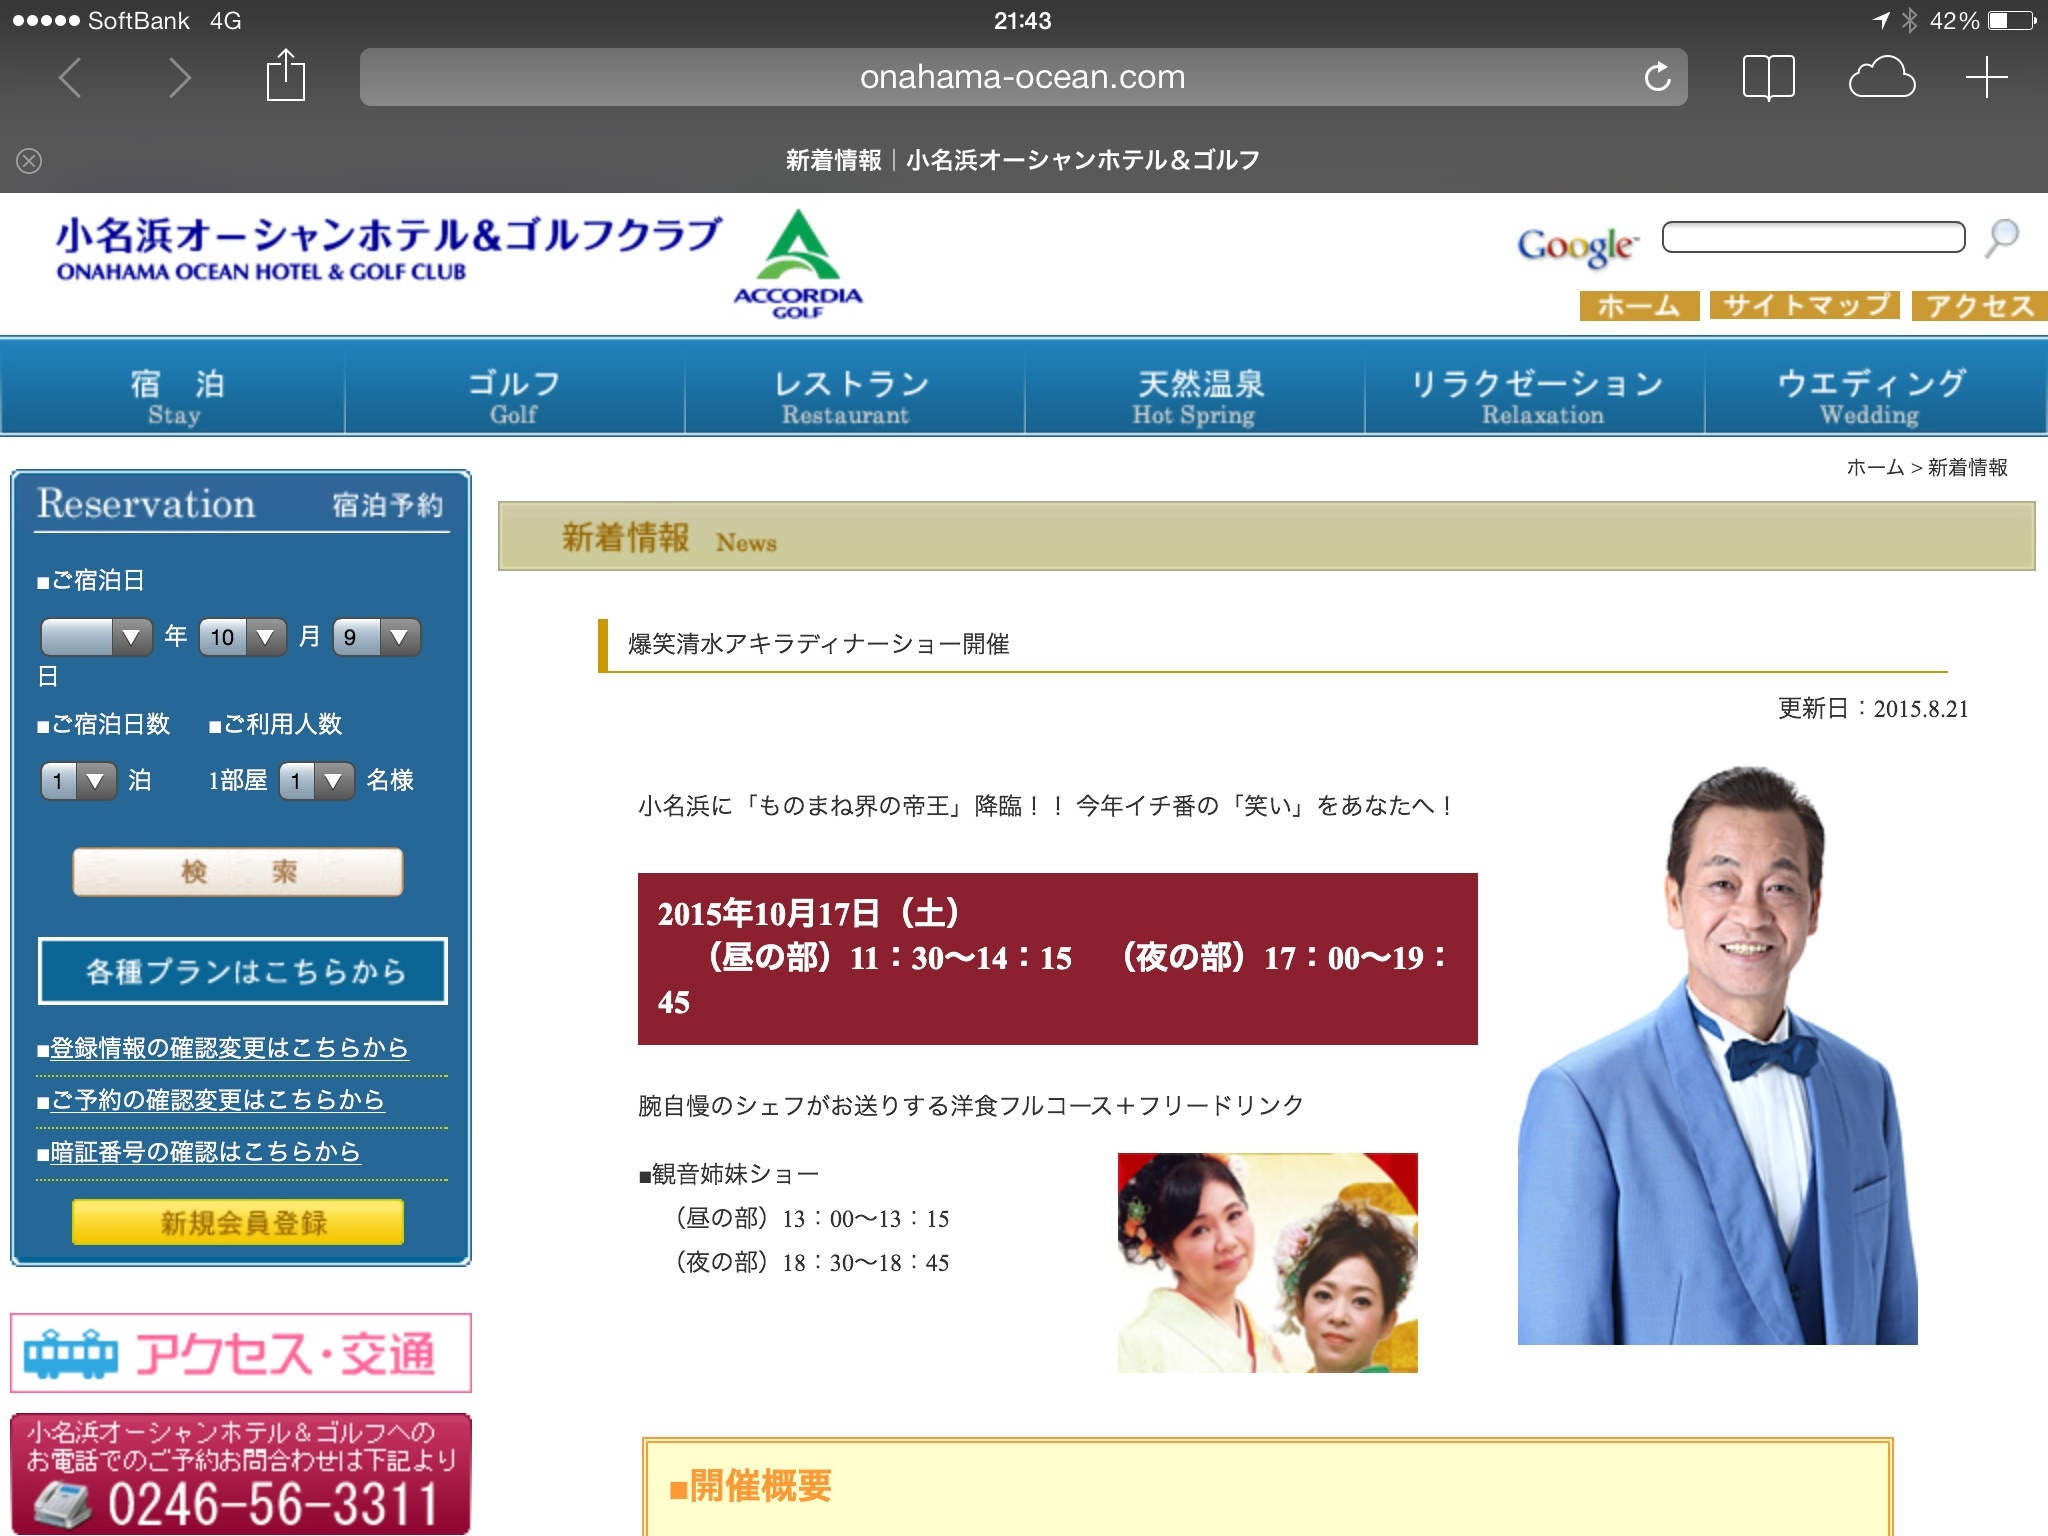Tap the 21:43 clock in status bar

point(1022,20)
